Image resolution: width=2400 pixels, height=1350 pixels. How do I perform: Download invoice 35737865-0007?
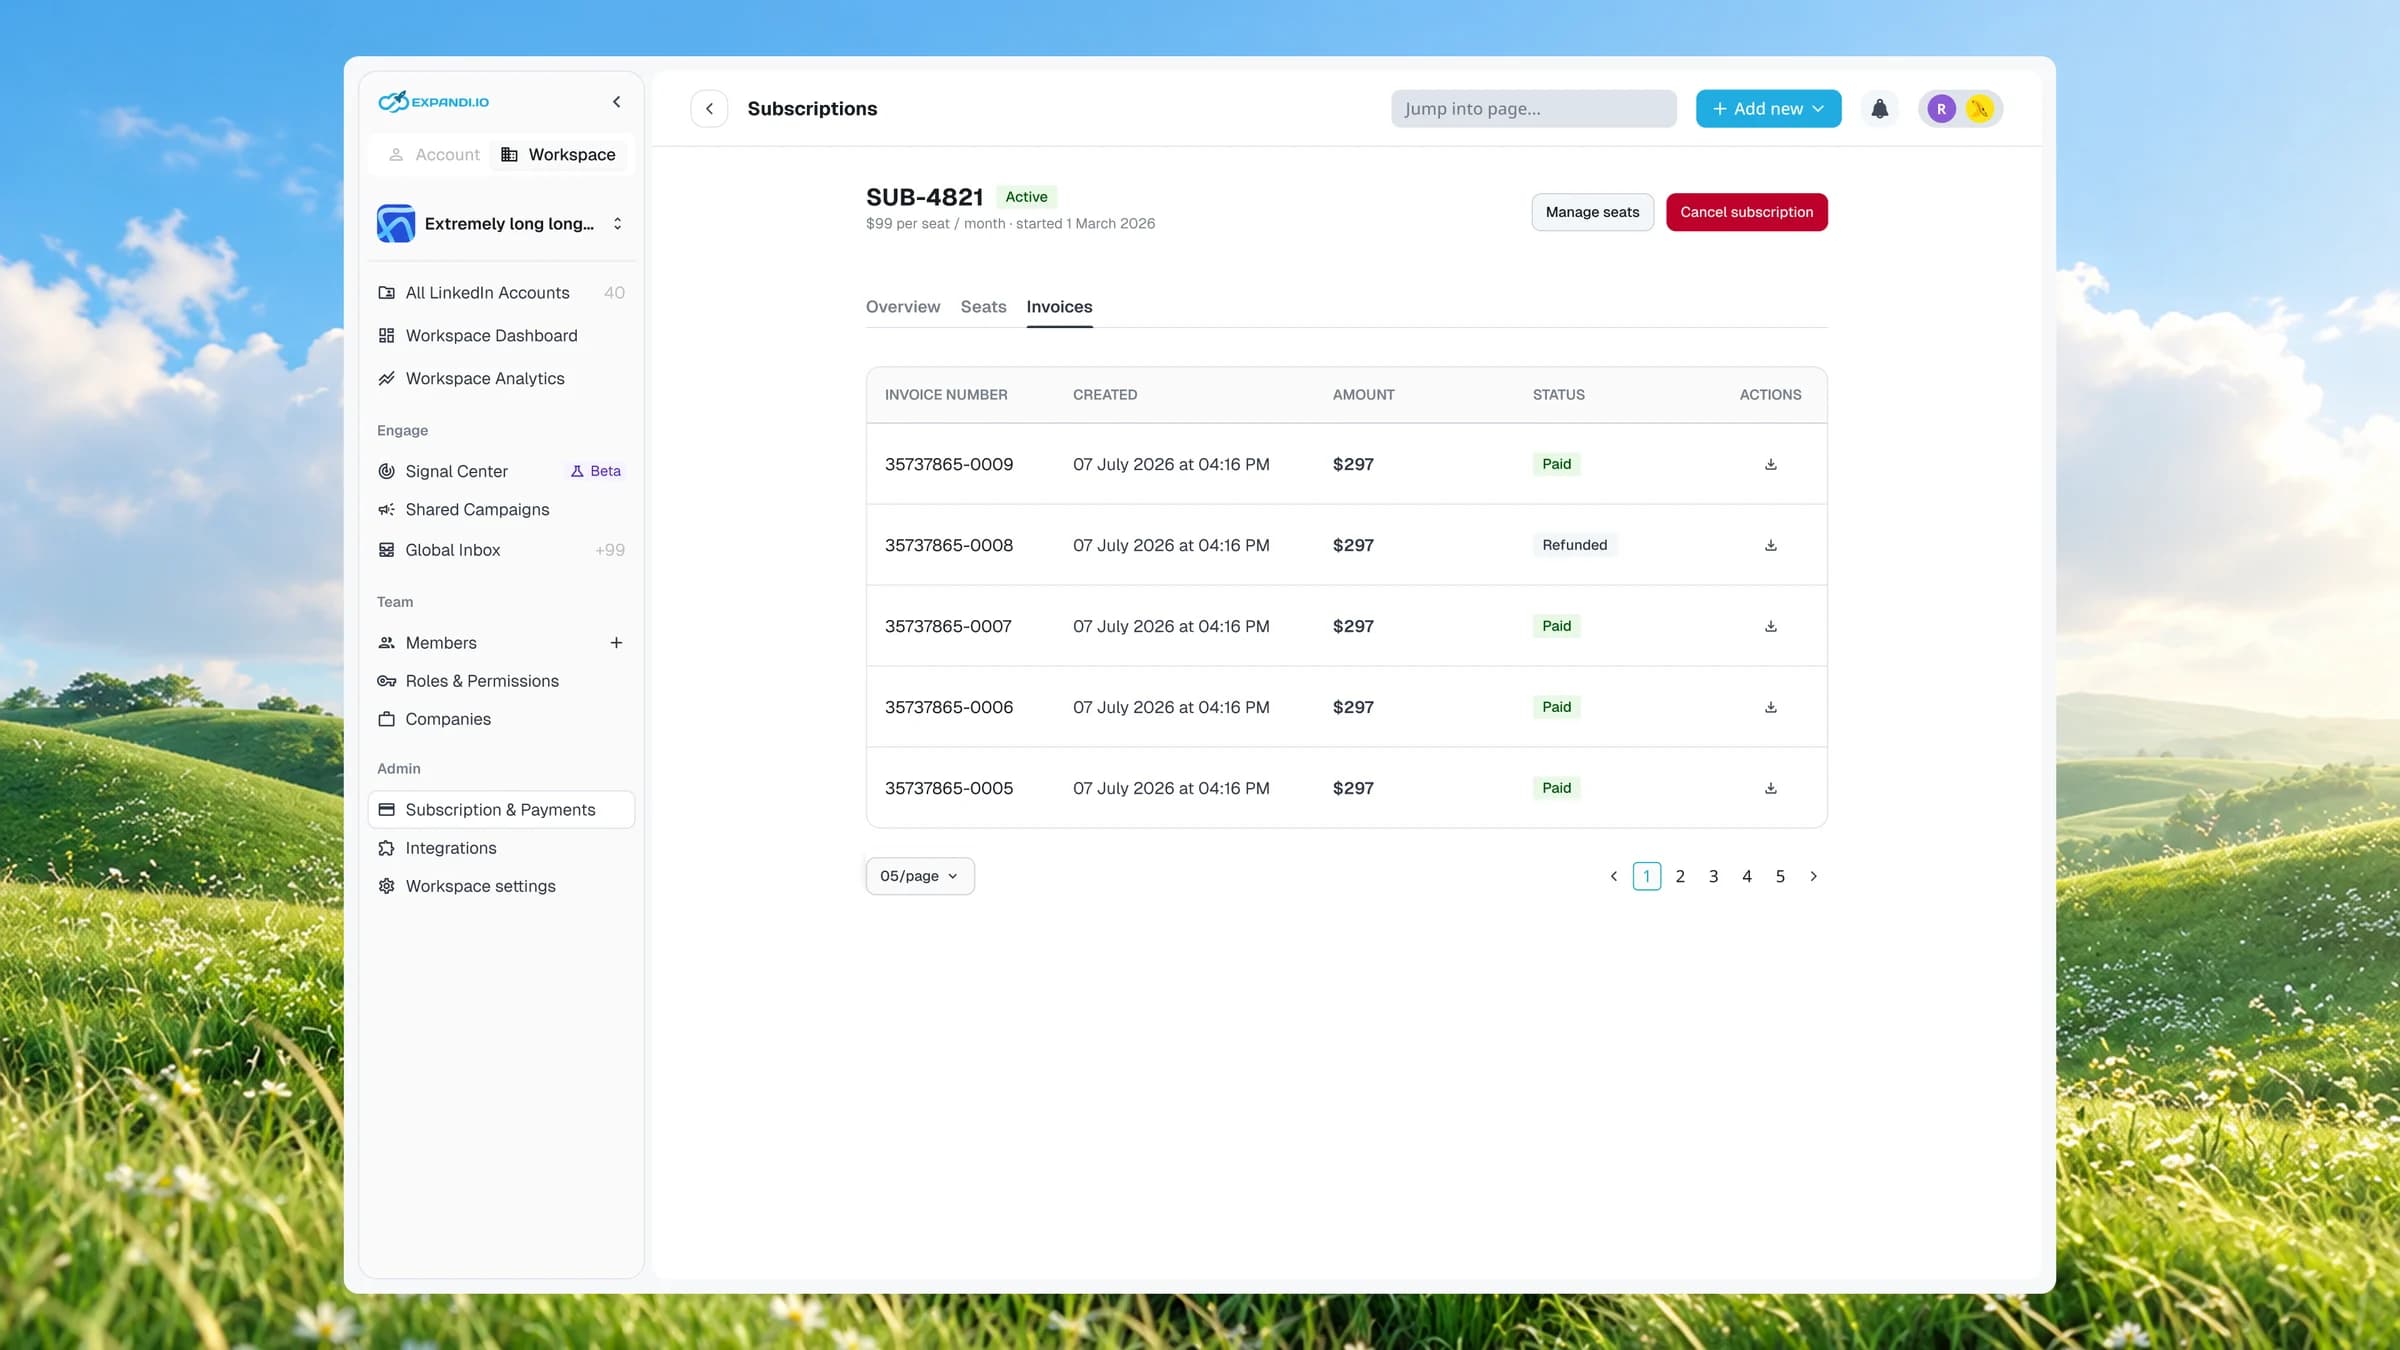point(1770,626)
